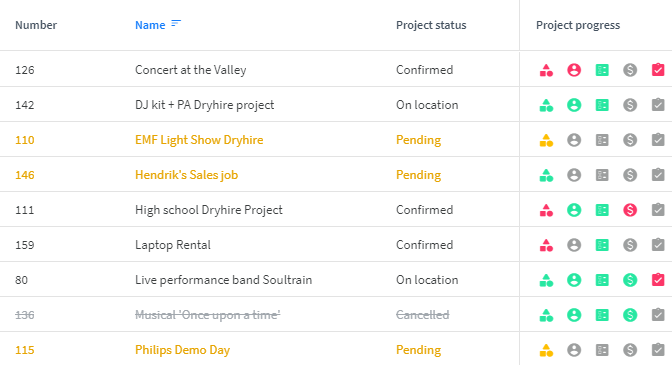The image size is (672, 365).
Task: Click grey crew icon for Hendrik's Sales job
Action: pos(574,175)
